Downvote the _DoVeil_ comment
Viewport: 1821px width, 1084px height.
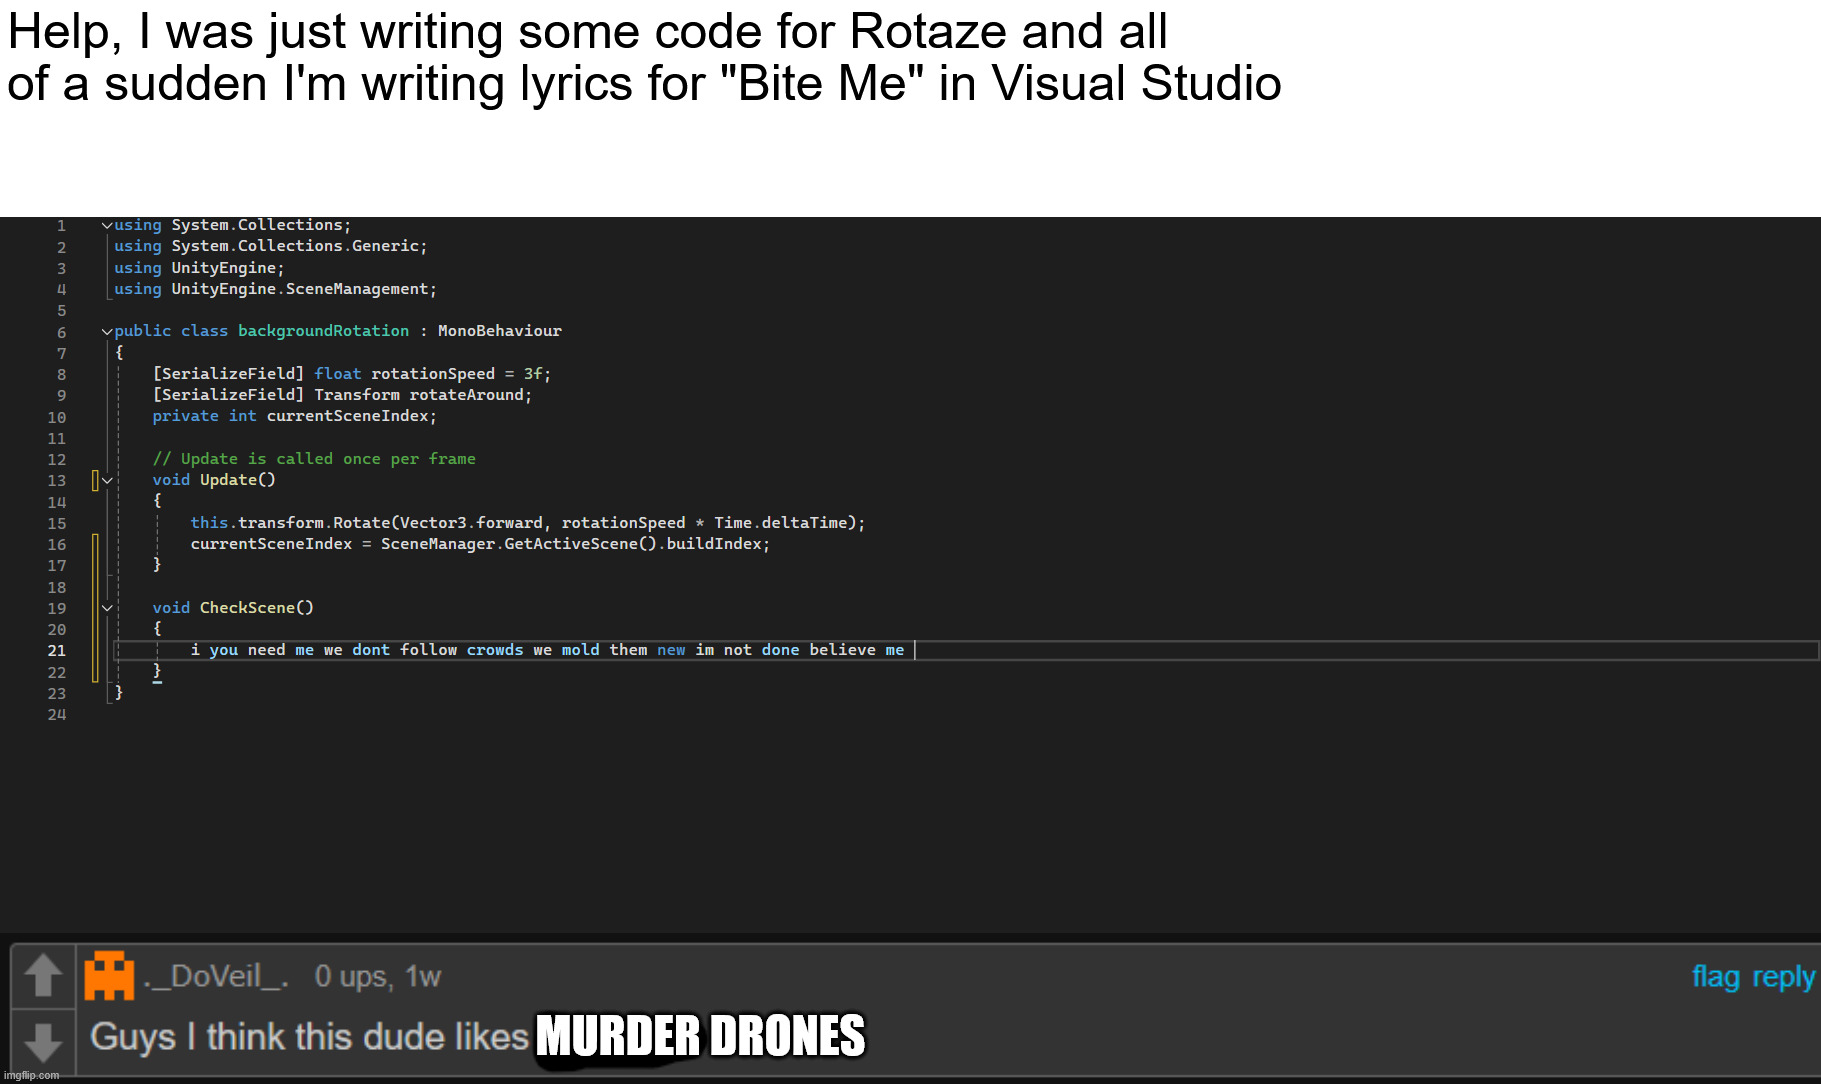tap(43, 1041)
